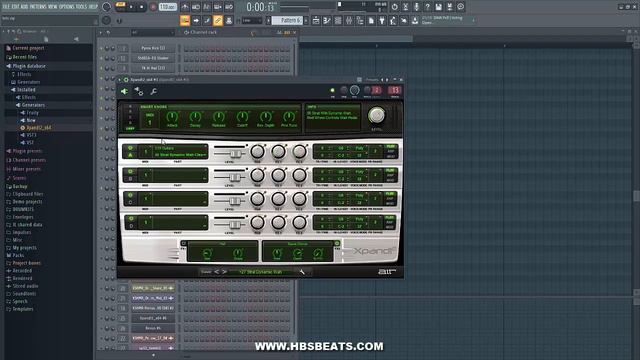The height and width of the screenshot is (360, 640).
Task: Adjust the Xpand!2 Cutoff smart knob
Action: [x=242, y=118]
